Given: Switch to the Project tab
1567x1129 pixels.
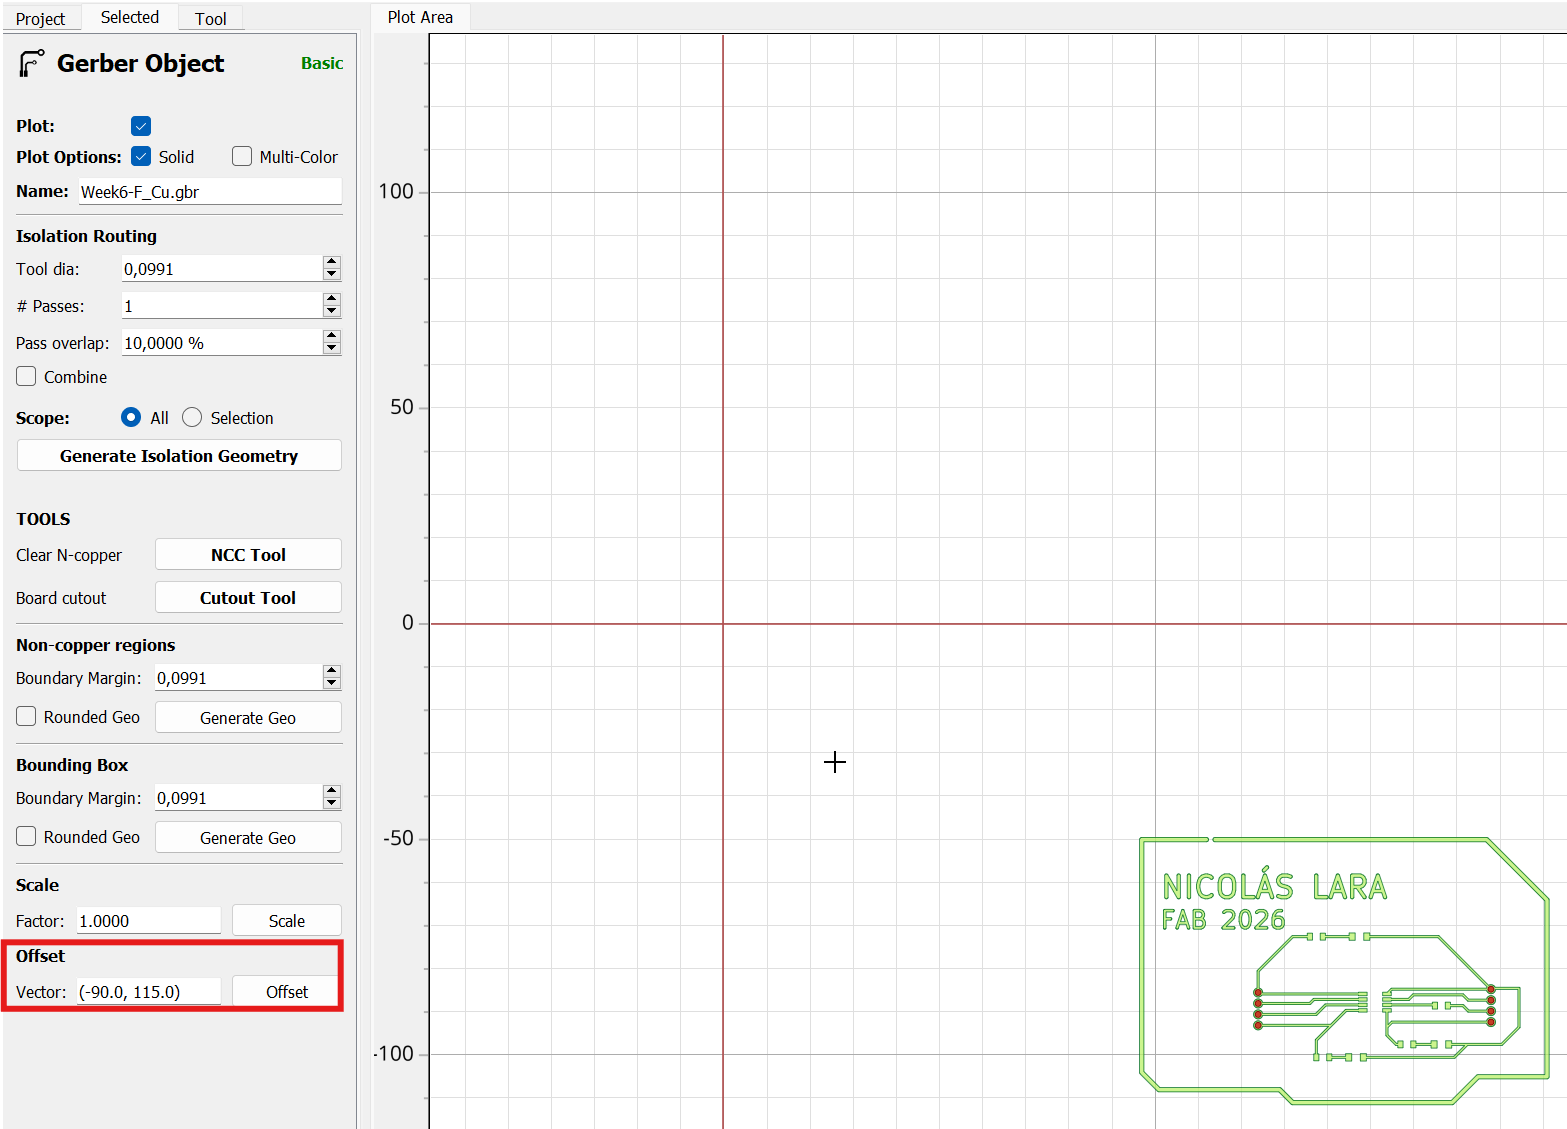Looking at the screenshot, I should pos(41,18).
